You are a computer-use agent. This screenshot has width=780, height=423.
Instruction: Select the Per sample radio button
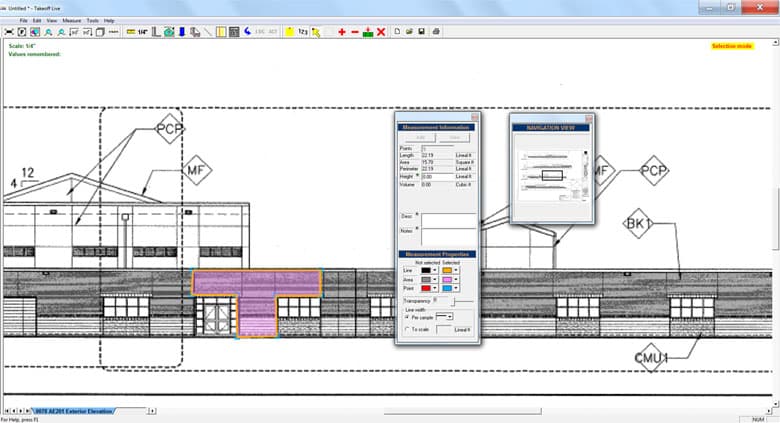[x=404, y=317]
